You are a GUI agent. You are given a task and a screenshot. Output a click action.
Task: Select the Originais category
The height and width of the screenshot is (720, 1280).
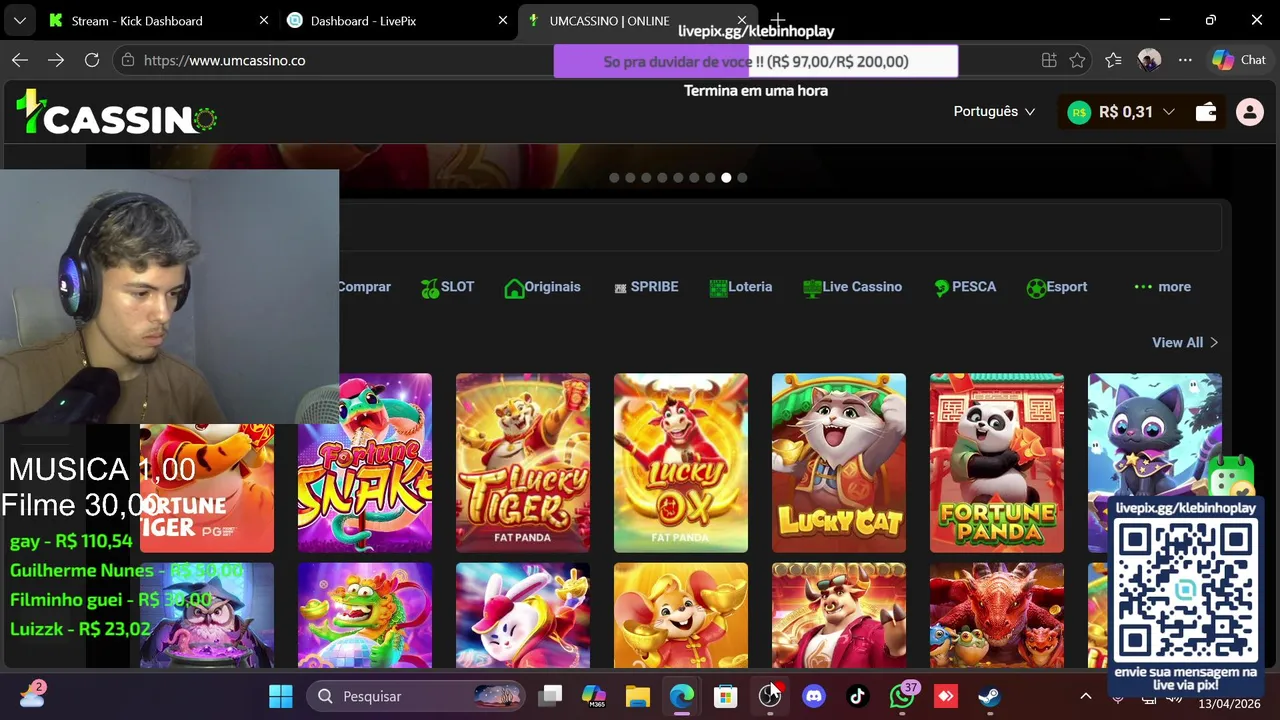click(x=542, y=287)
